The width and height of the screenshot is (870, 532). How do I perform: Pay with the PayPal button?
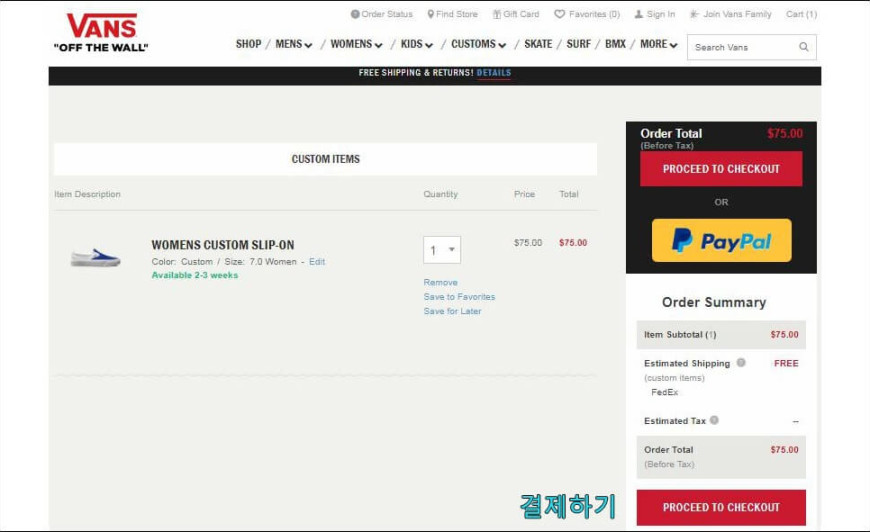coord(721,240)
